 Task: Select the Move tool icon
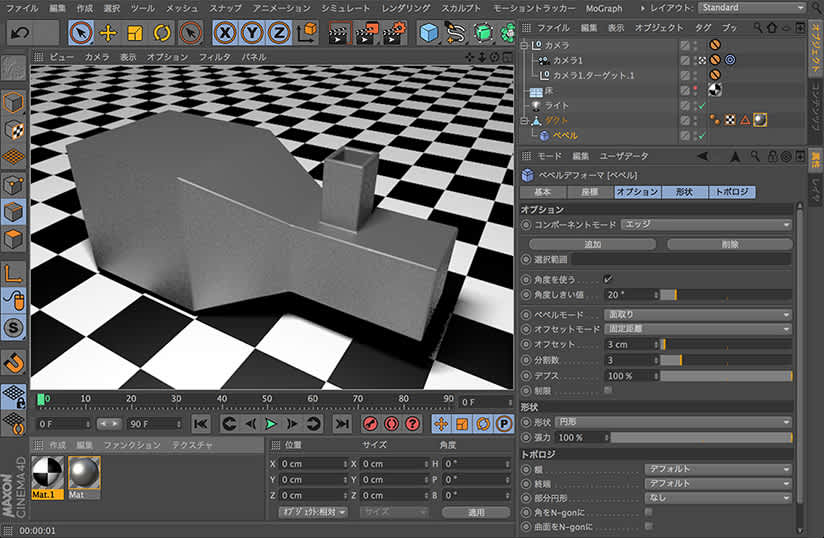coord(108,33)
